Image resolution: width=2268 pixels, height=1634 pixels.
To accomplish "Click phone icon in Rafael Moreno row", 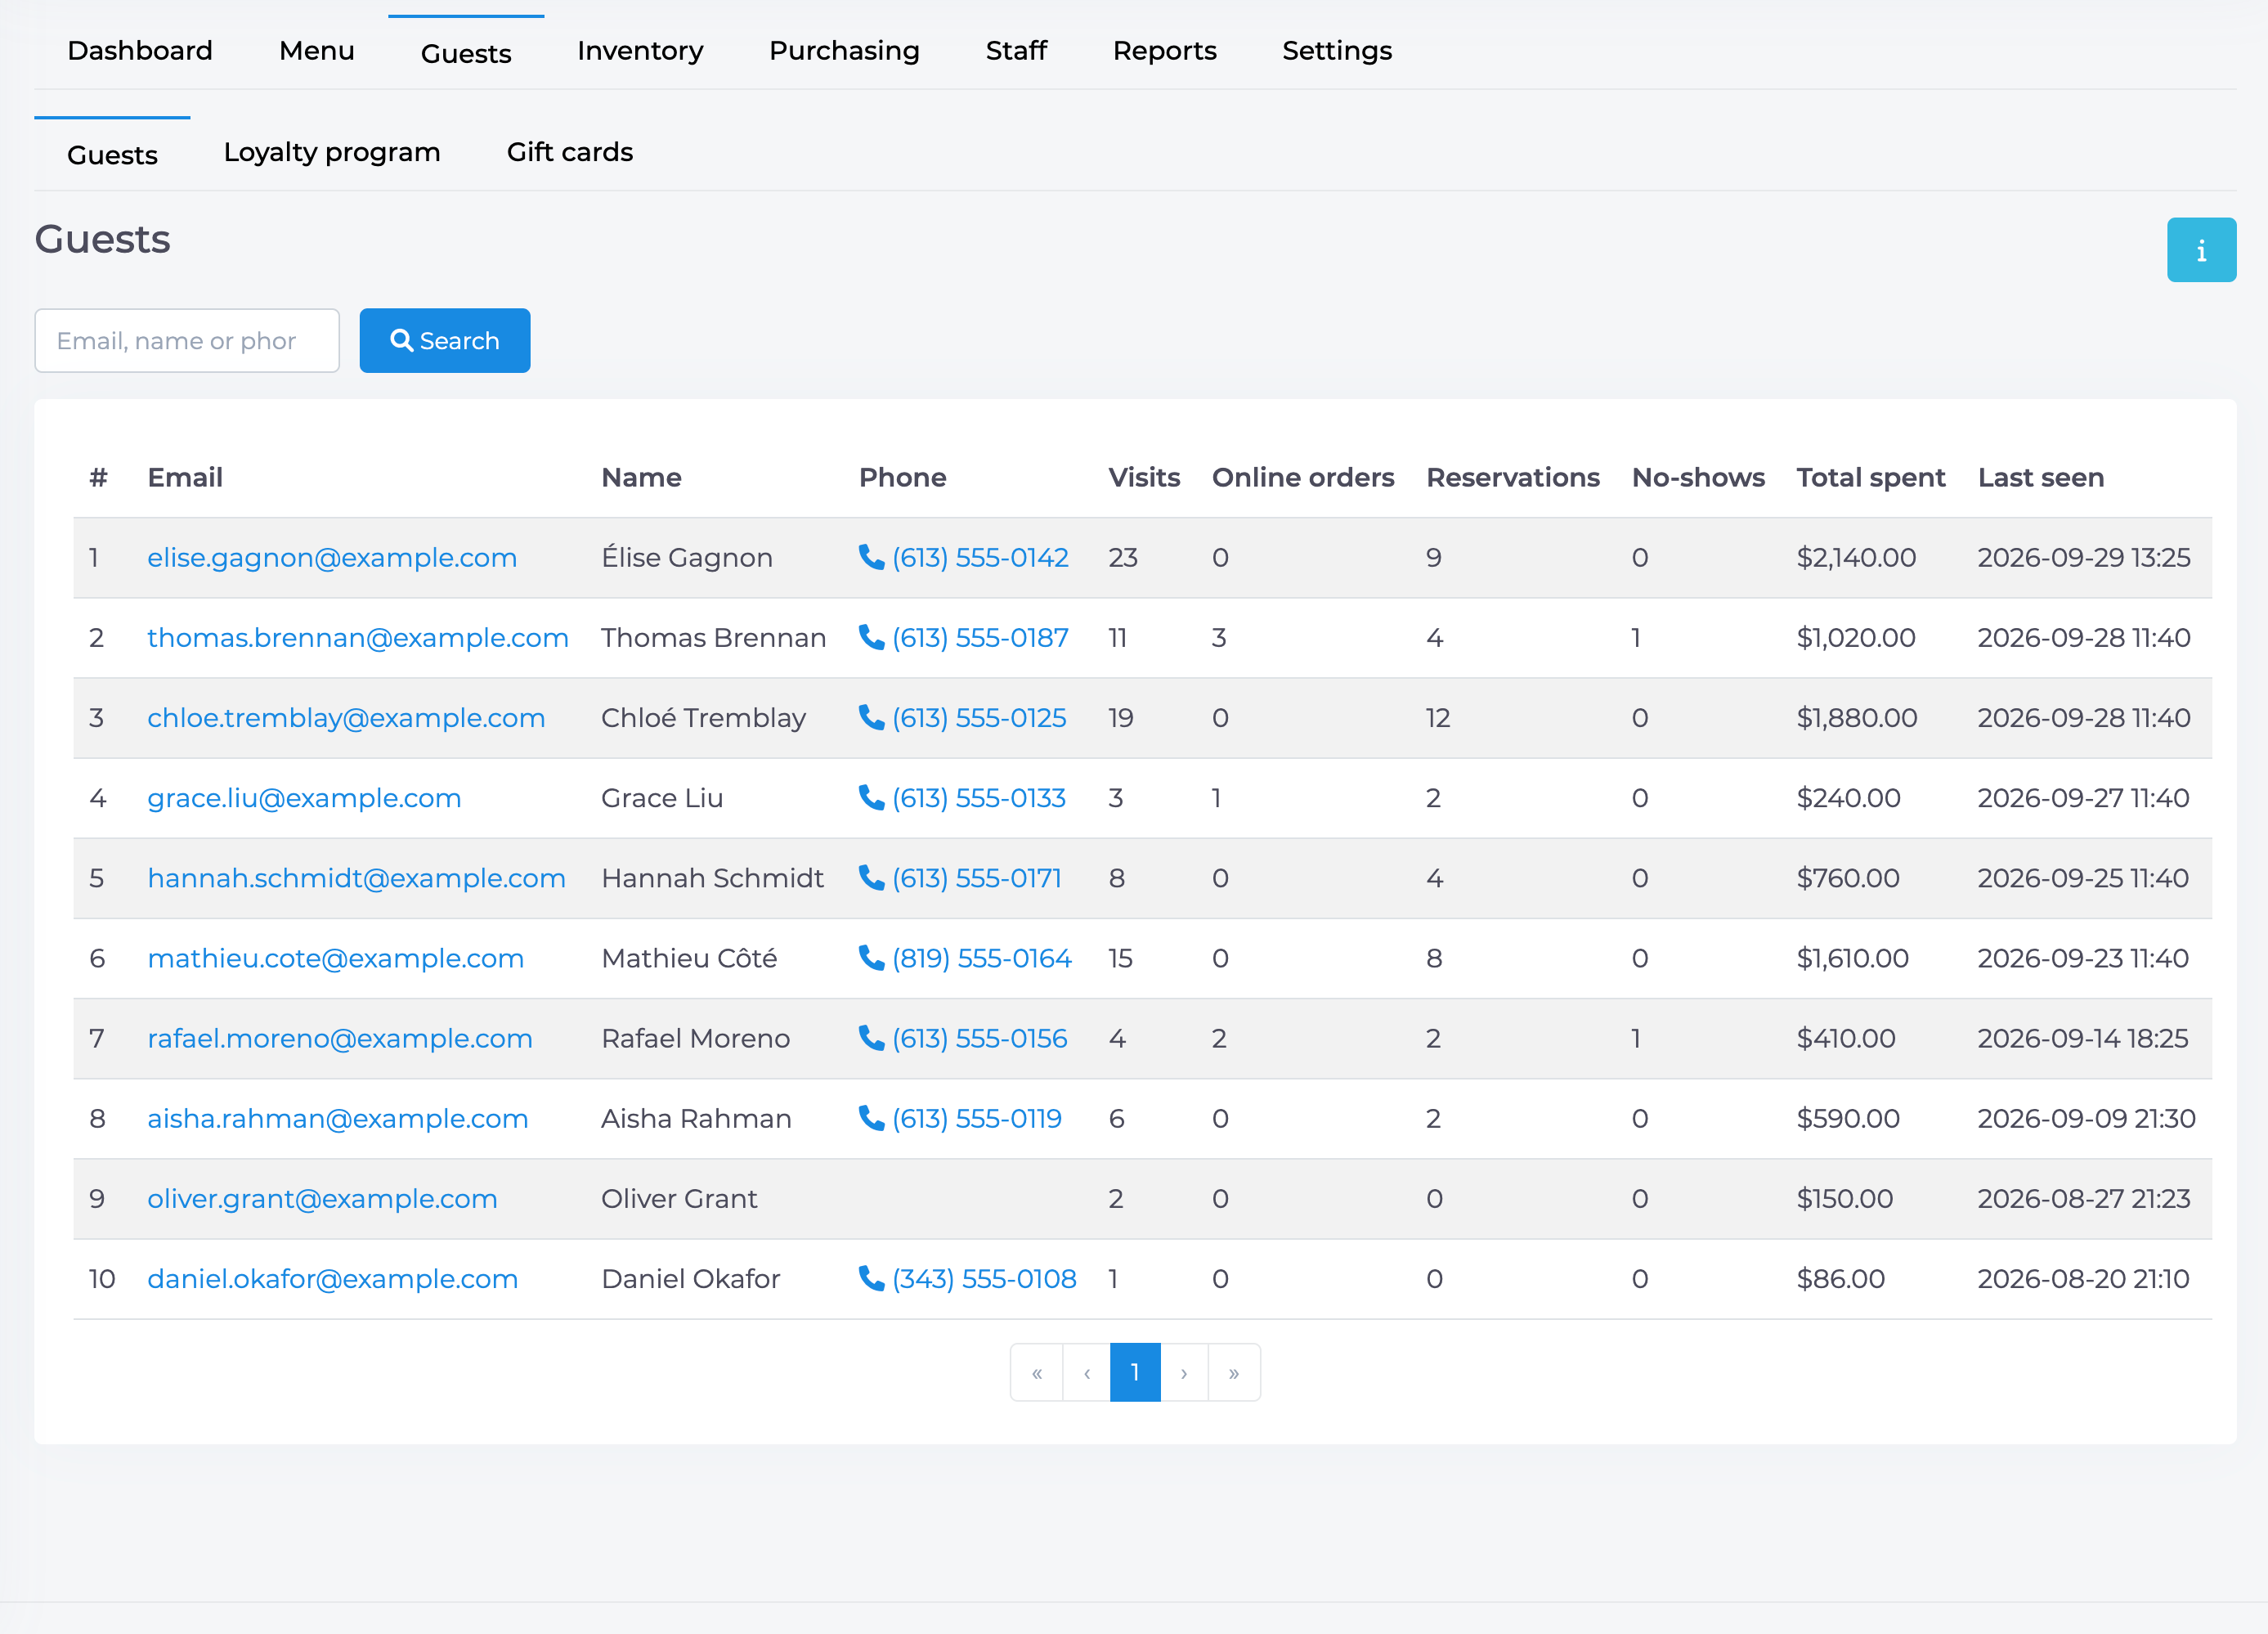I will coord(871,1037).
